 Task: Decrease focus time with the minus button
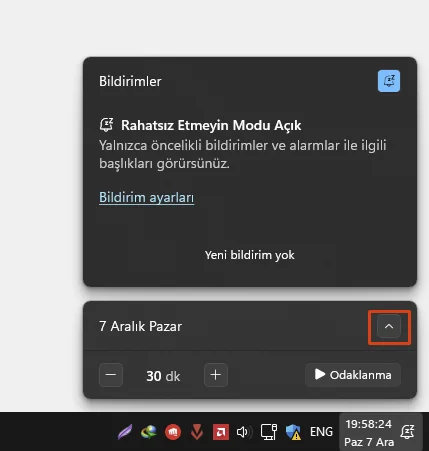pos(111,375)
